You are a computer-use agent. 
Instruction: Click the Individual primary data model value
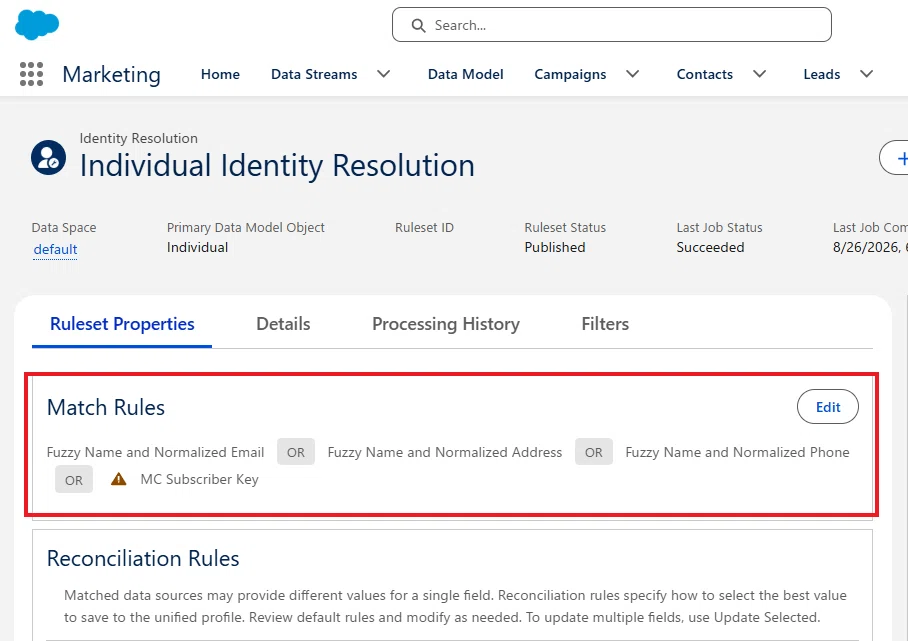(197, 247)
